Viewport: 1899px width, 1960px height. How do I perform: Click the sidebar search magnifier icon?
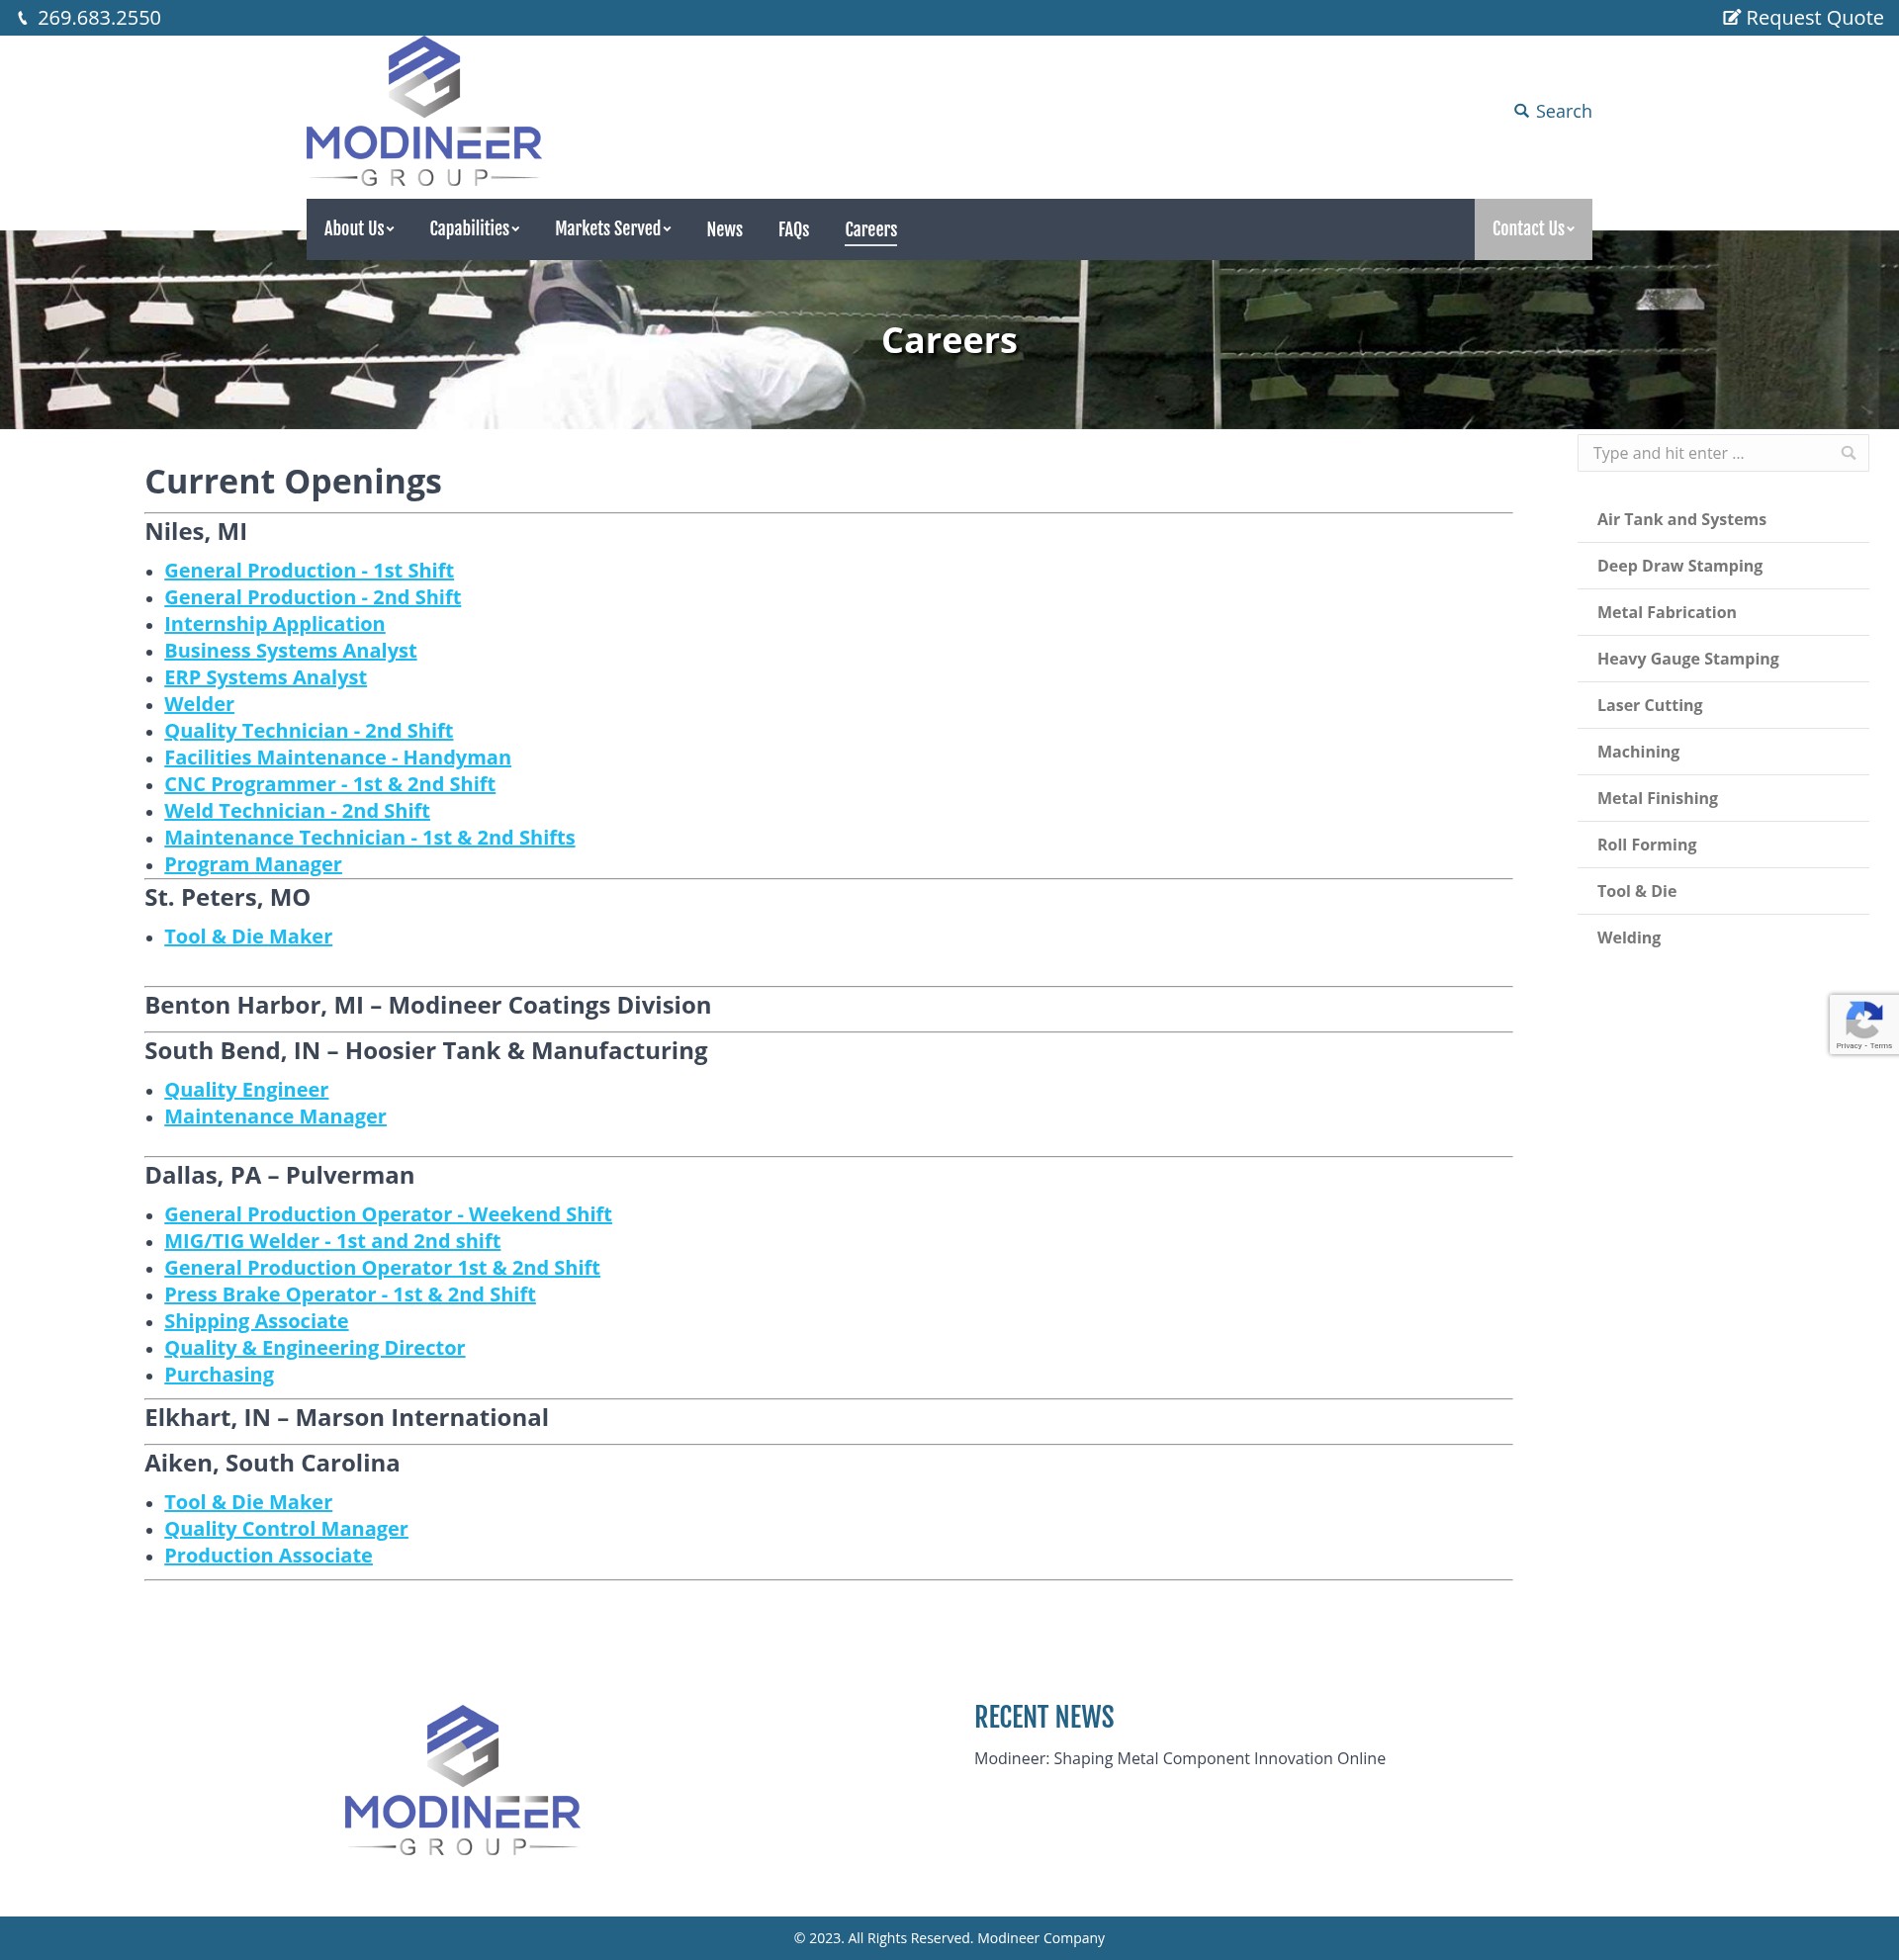point(1848,453)
